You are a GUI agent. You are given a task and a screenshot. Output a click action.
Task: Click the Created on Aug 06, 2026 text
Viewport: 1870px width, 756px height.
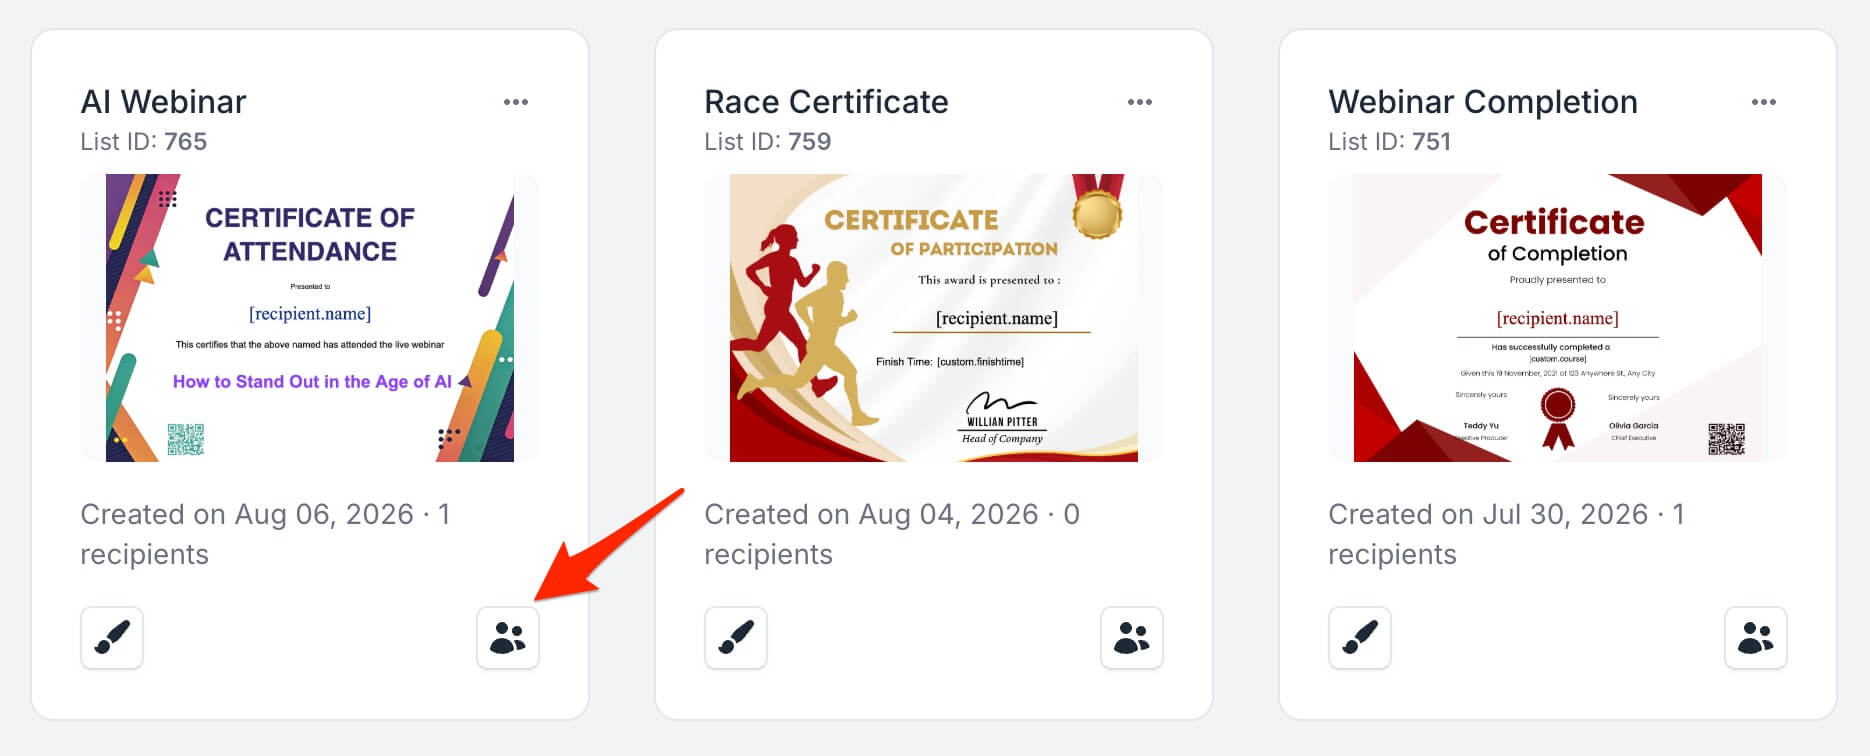pos(247,514)
